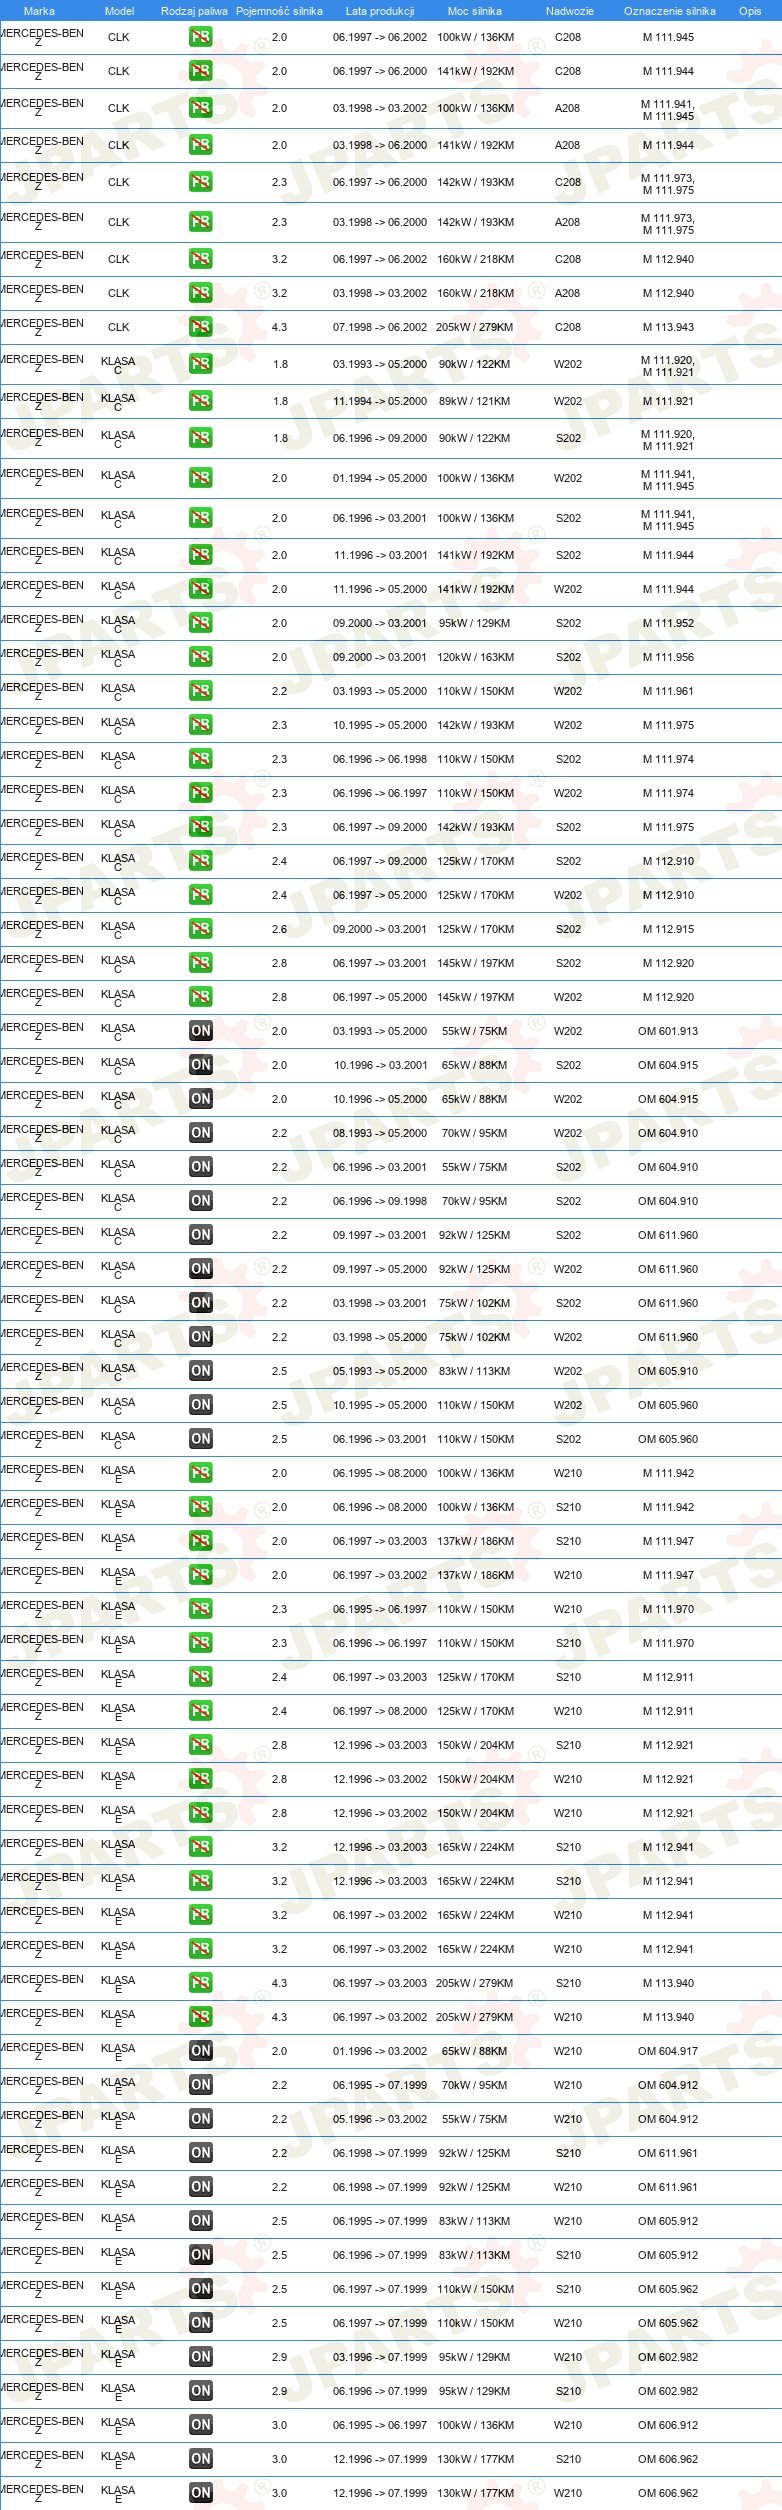
Task: Click ON icon in OM 605.960 S202 row
Action: [x=201, y=1439]
